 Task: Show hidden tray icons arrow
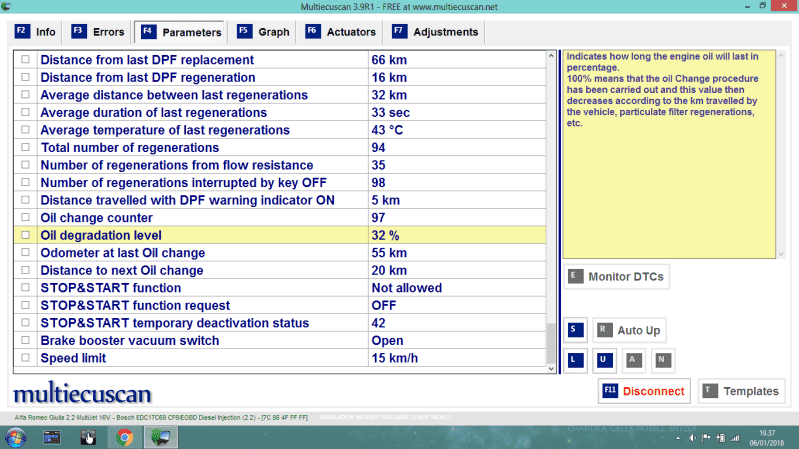pyautogui.click(x=678, y=438)
